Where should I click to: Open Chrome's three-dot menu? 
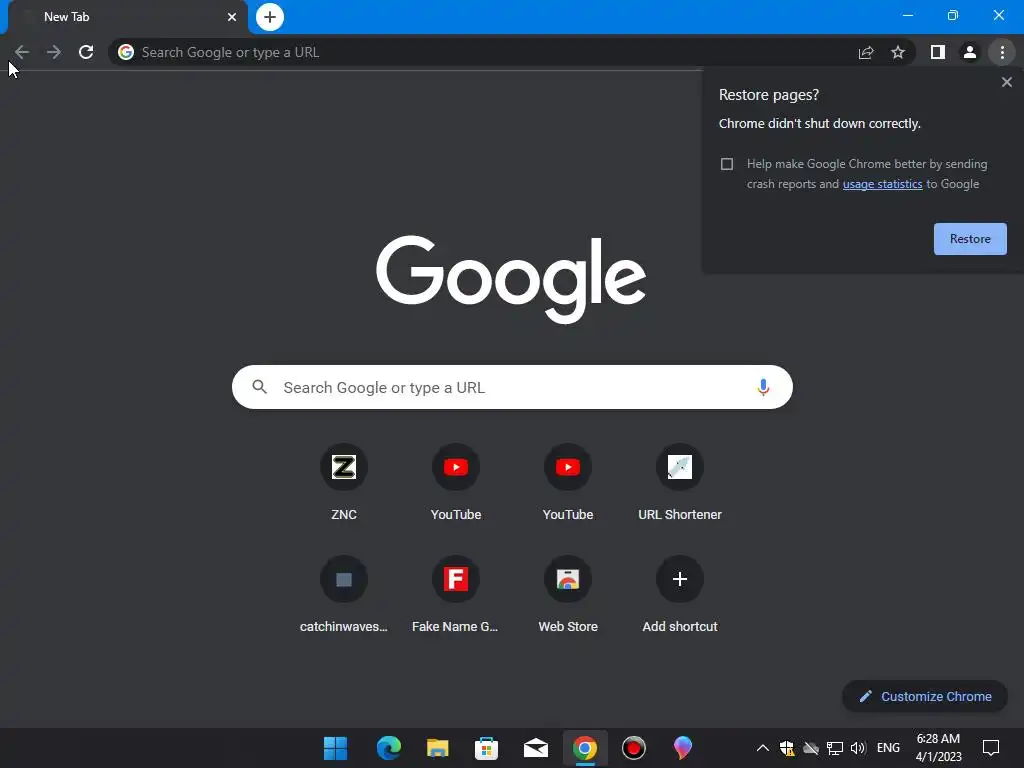pyautogui.click(x=1002, y=52)
